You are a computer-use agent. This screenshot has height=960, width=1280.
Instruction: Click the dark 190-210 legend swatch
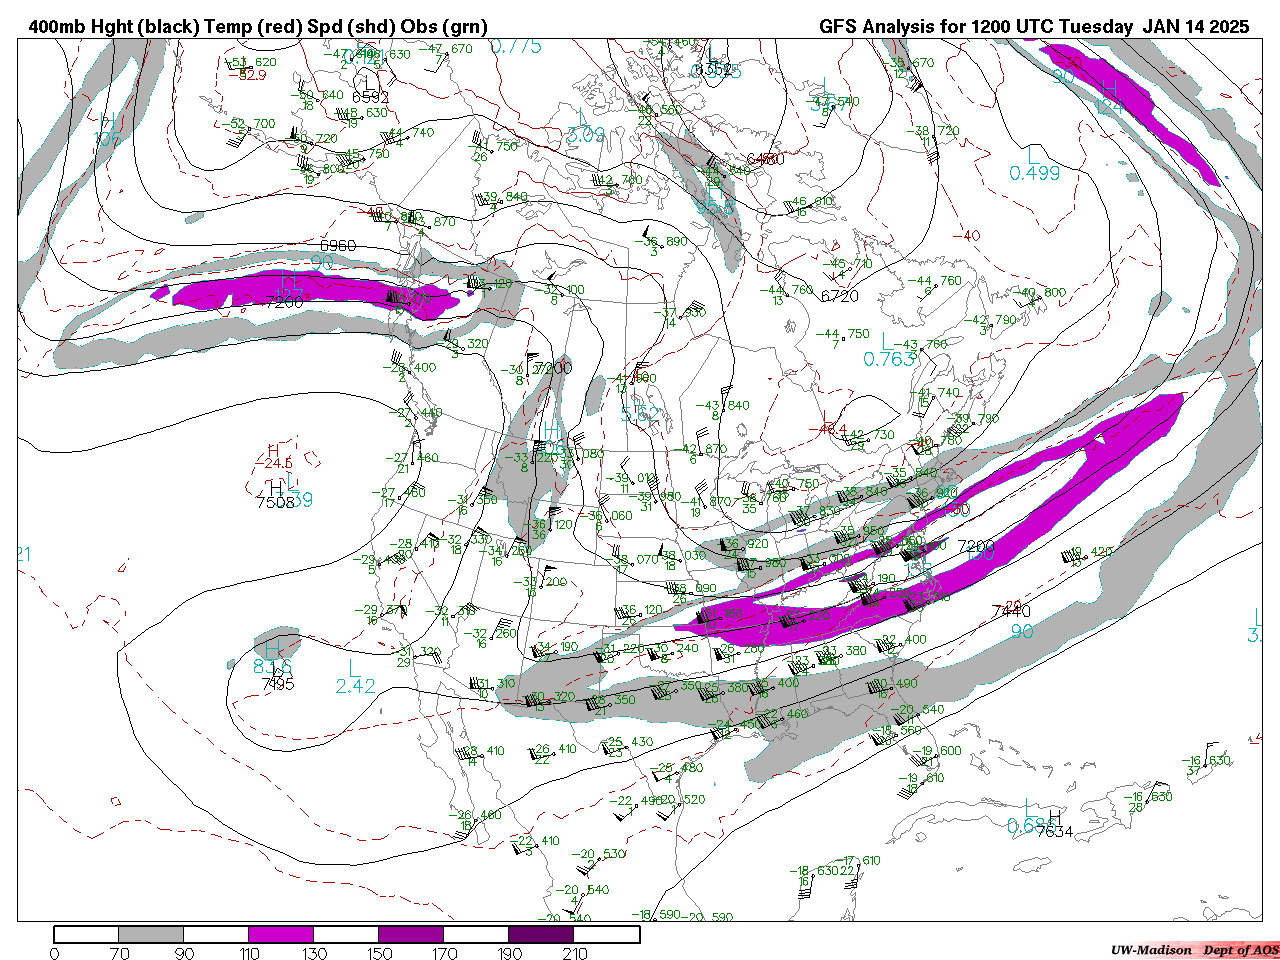coord(541,934)
